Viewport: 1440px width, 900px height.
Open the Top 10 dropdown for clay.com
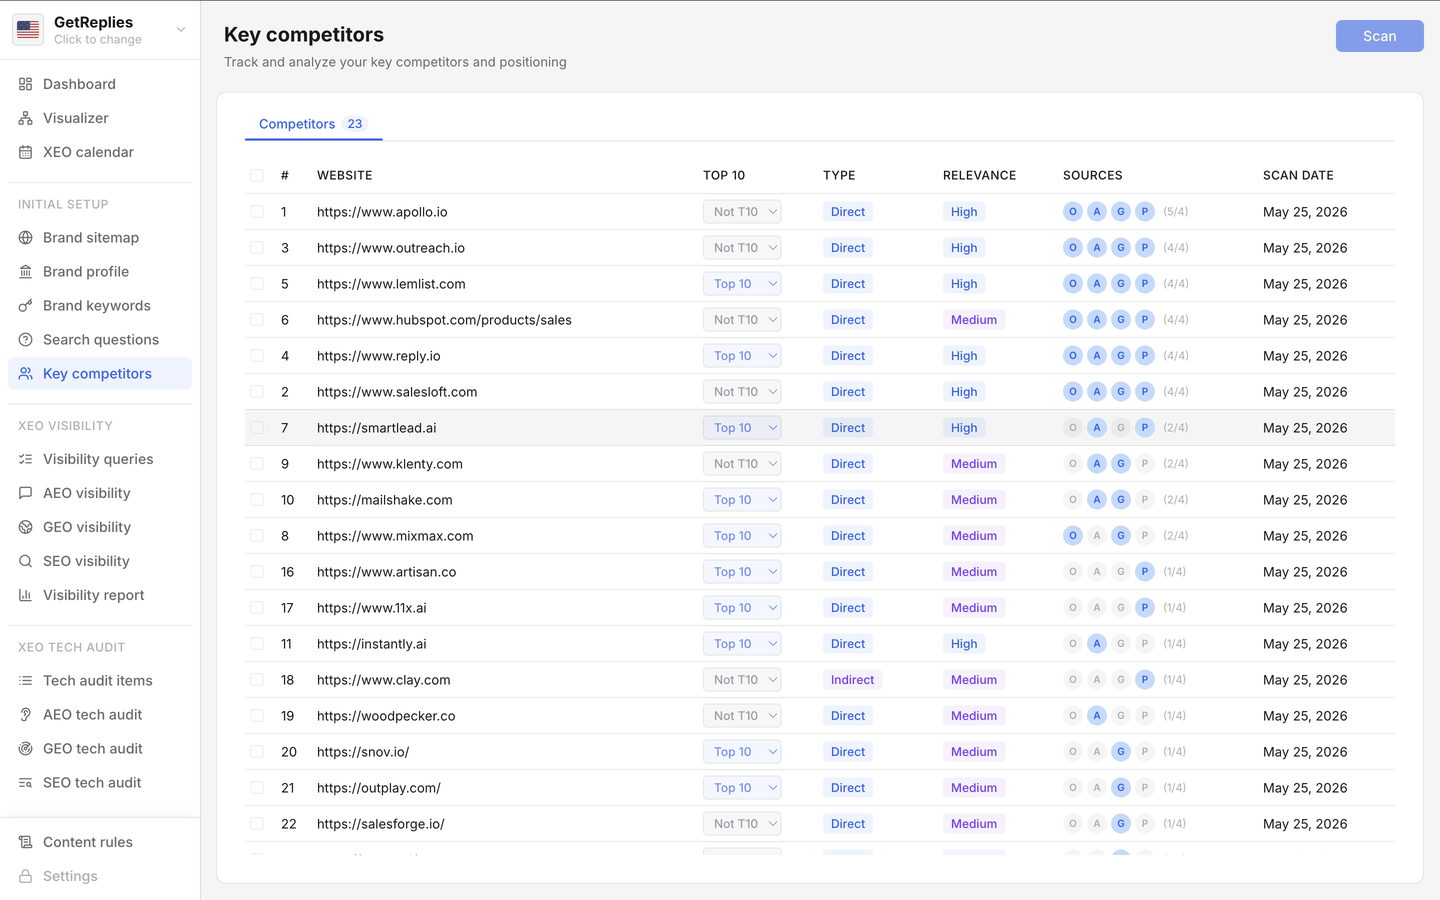tap(742, 680)
